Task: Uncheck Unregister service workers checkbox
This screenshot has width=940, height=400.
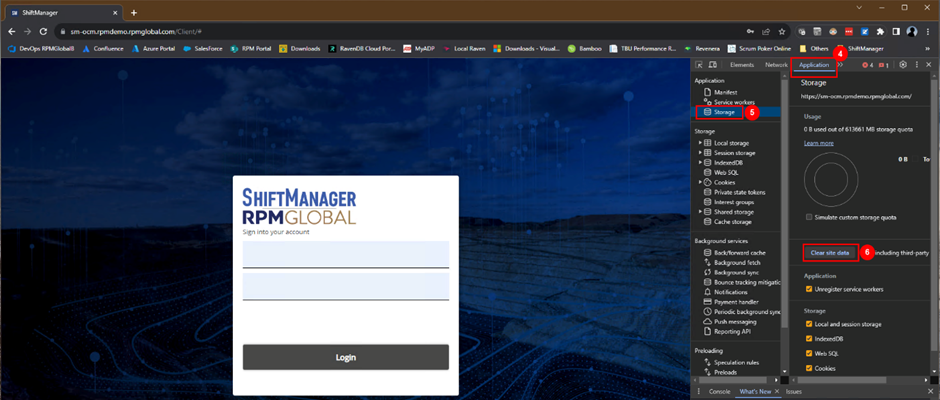Action: [x=809, y=289]
